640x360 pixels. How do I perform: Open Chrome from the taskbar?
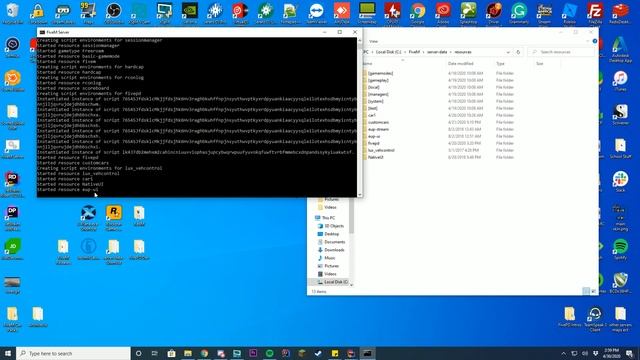(x=204, y=353)
